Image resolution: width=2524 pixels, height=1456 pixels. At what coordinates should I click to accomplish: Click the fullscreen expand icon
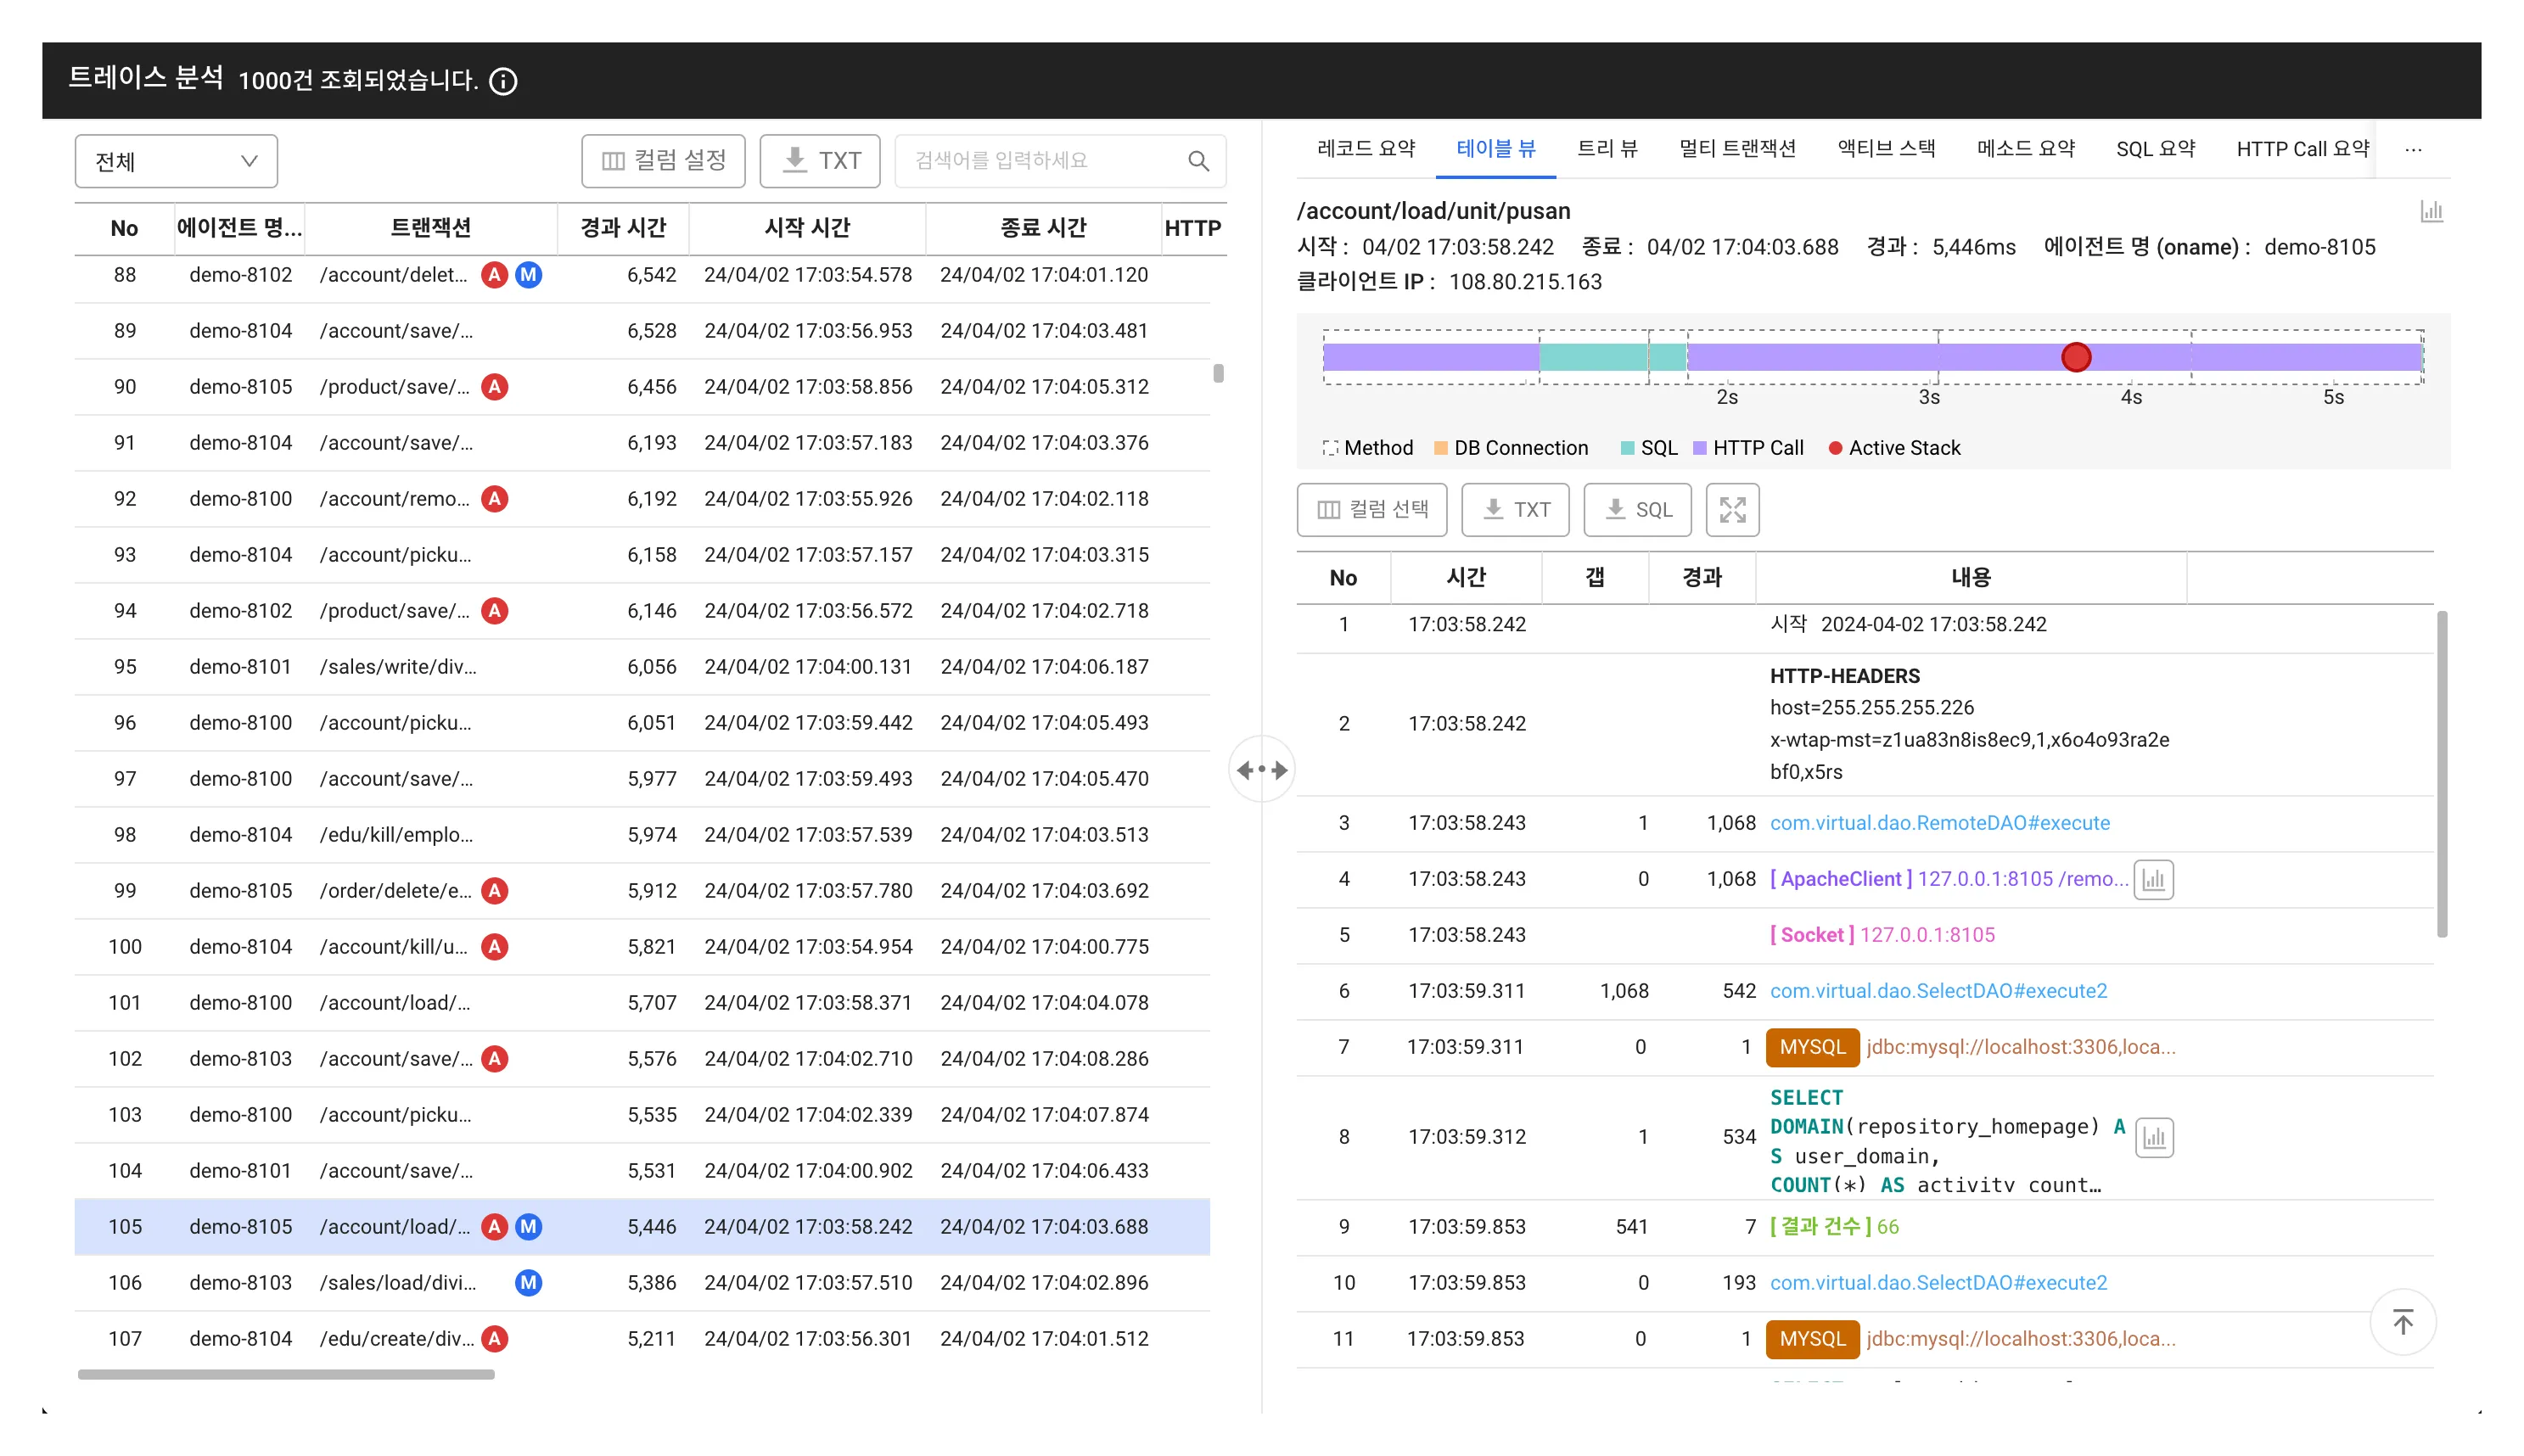tap(1732, 510)
